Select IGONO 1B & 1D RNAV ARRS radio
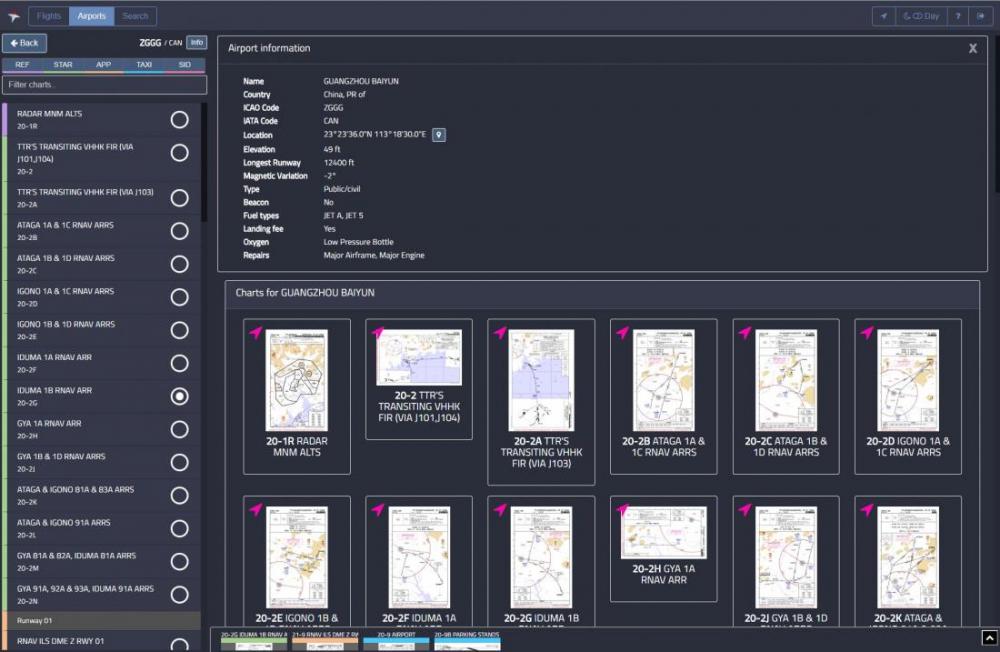This screenshot has width=1000, height=652. (179, 330)
